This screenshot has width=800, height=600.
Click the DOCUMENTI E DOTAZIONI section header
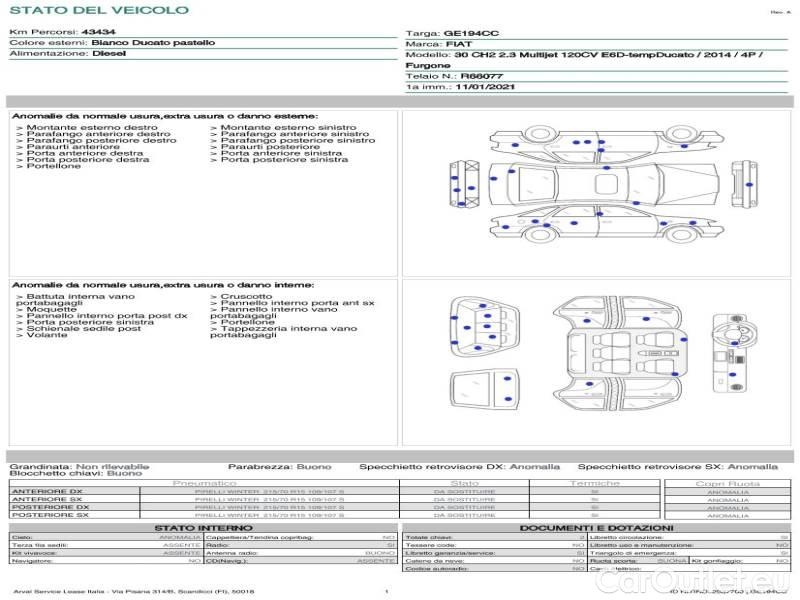[596, 527]
